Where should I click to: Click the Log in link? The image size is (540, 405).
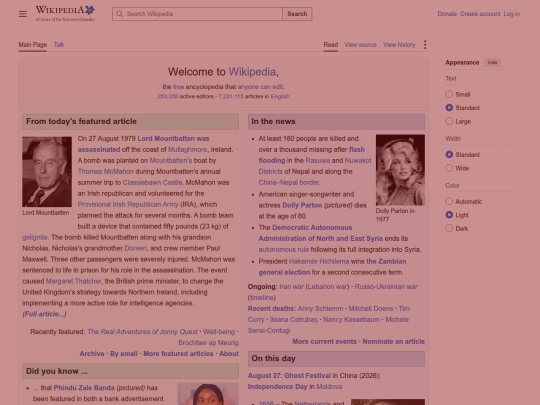pyautogui.click(x=512, y=14)
